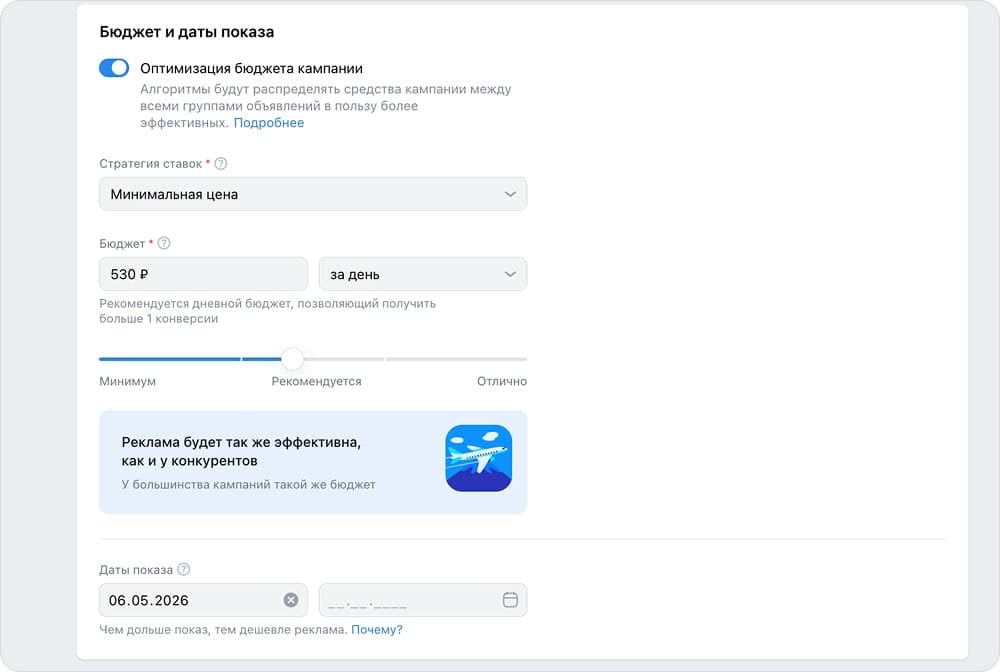Click the Рекомендуется slider label

(x=316, y=381)
